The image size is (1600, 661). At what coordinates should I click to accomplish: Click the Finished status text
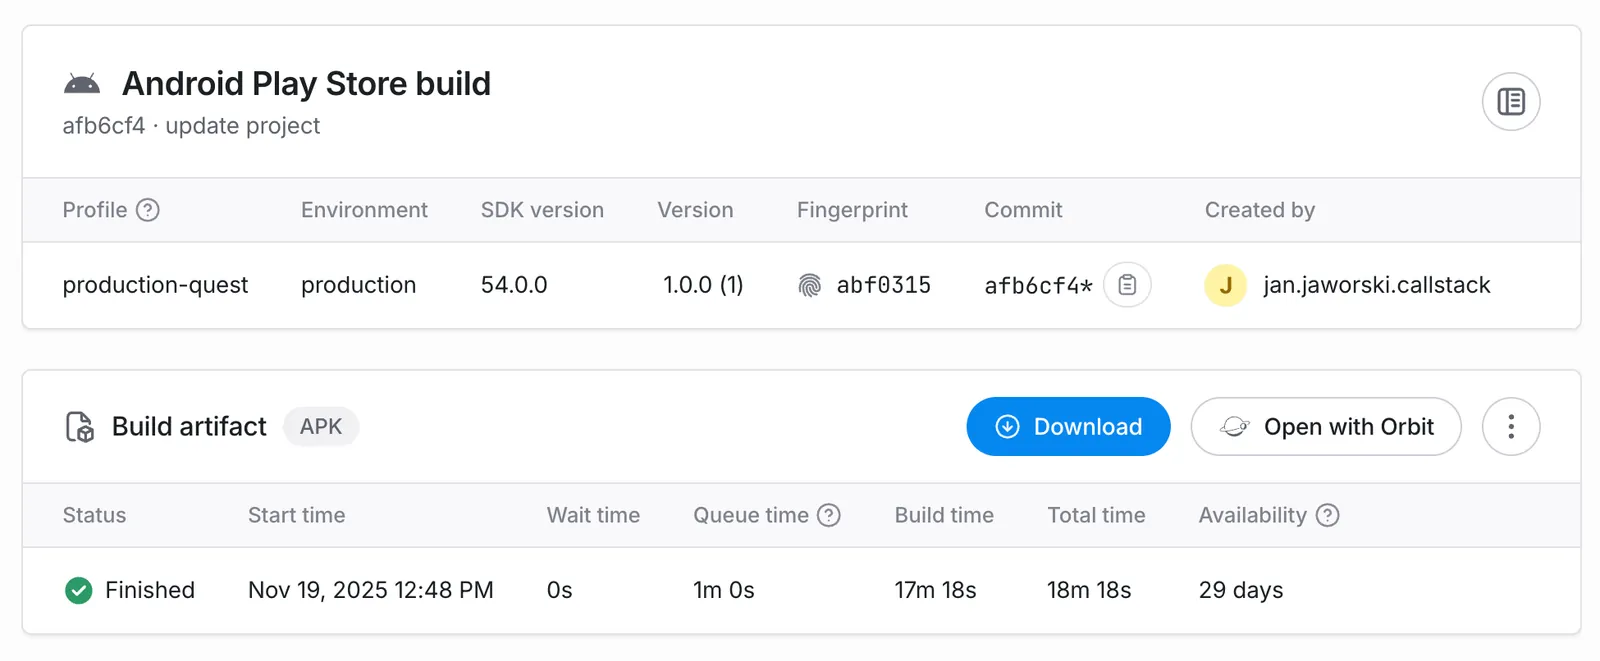pyautogui.click(x=150, y=591)
